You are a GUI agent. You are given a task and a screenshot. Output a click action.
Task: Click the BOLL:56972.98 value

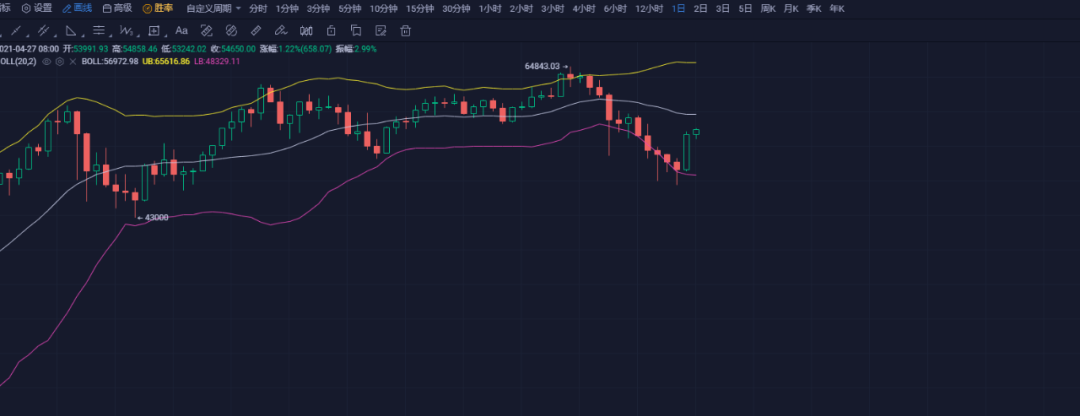[110, 61]
